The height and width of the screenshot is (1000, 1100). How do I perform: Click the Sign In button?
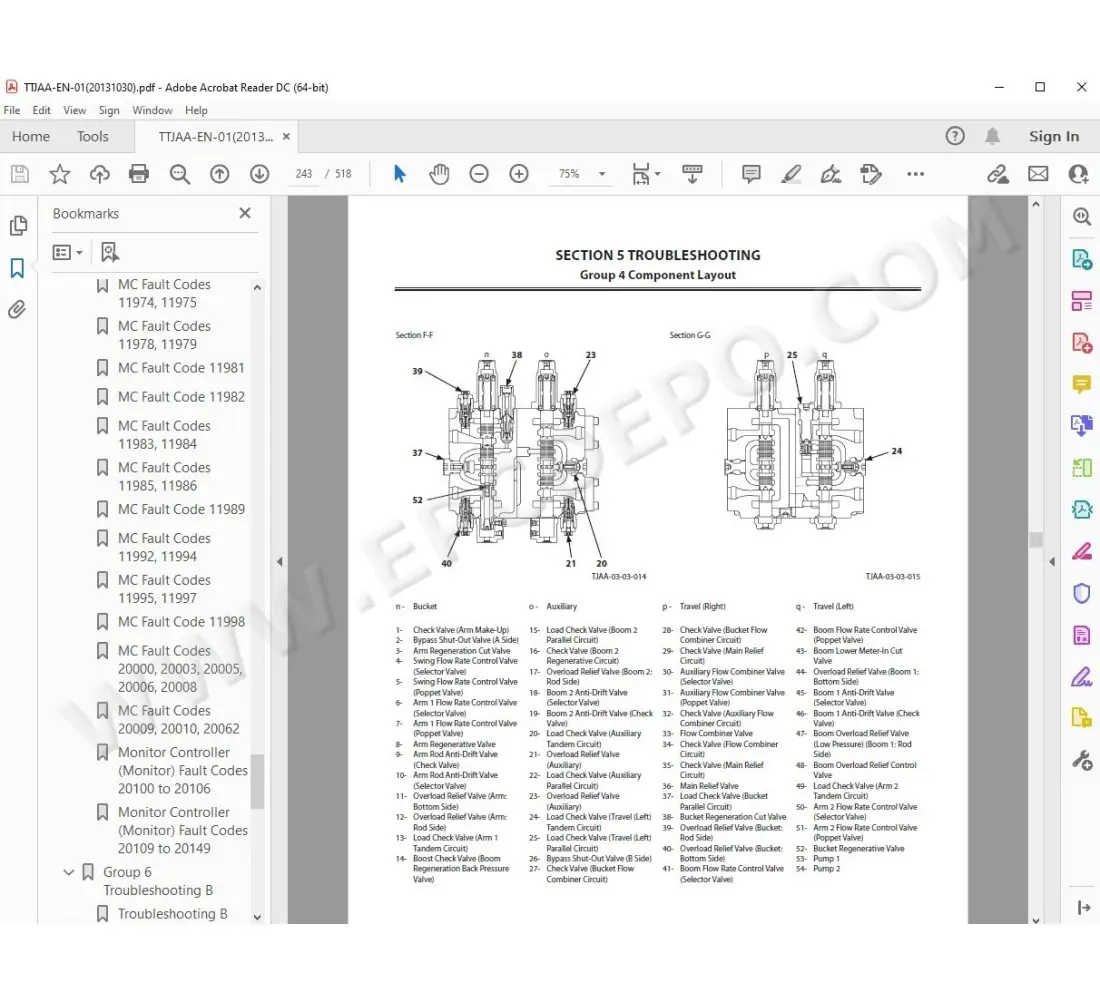tap(1053, 137)
